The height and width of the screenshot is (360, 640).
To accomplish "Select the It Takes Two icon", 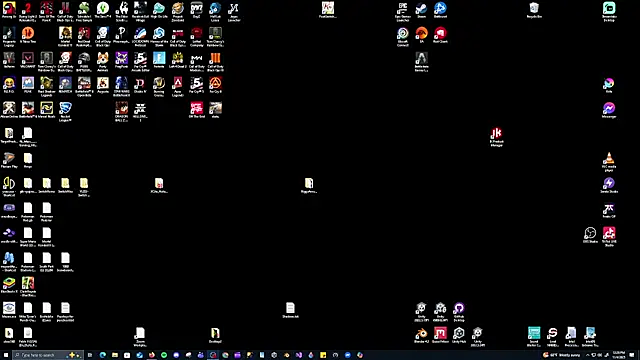I will (28, 35).
